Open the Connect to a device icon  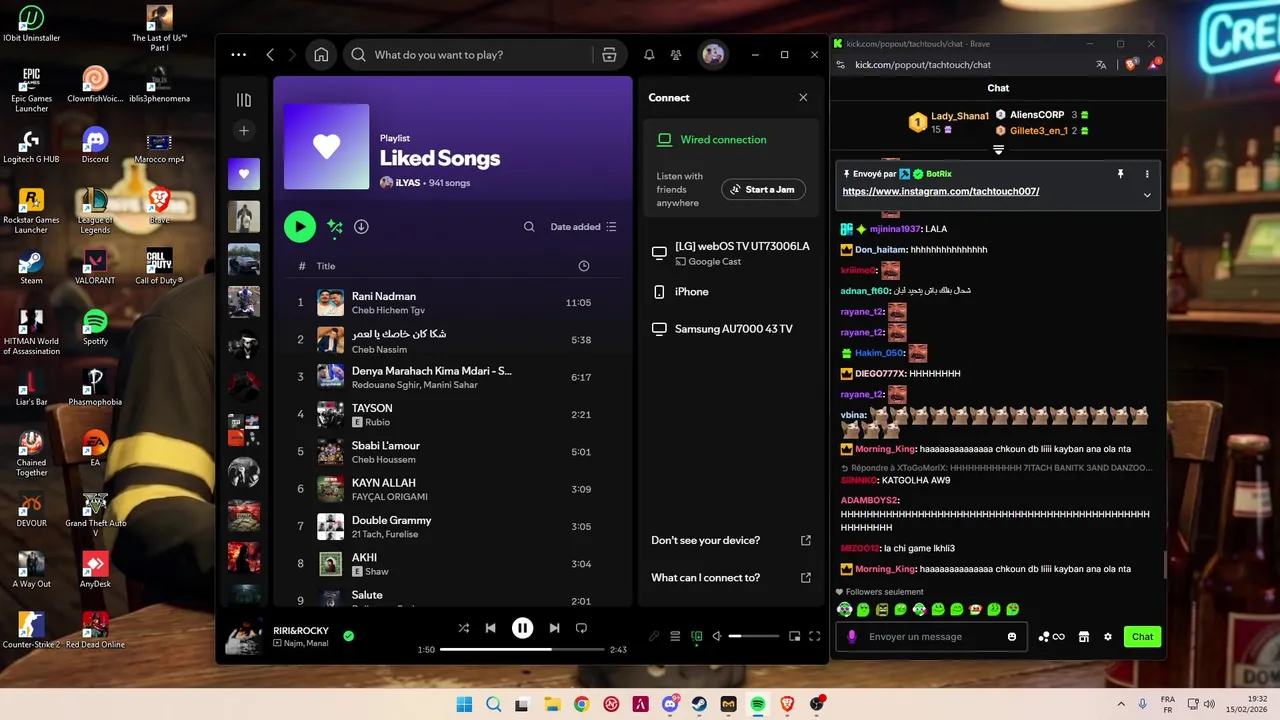coord(697,636)
